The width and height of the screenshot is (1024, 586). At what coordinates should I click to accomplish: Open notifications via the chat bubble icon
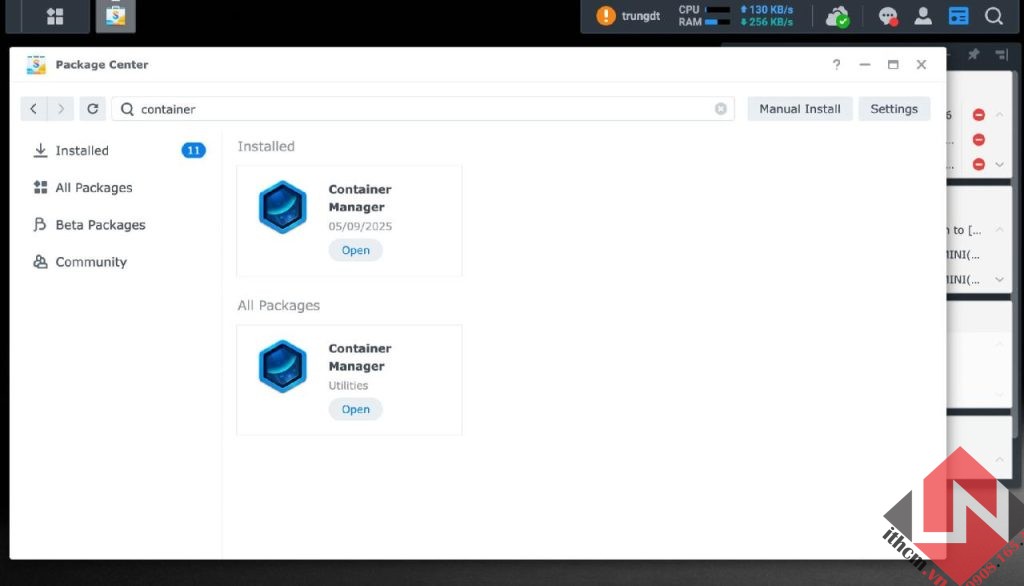(888, 16)
